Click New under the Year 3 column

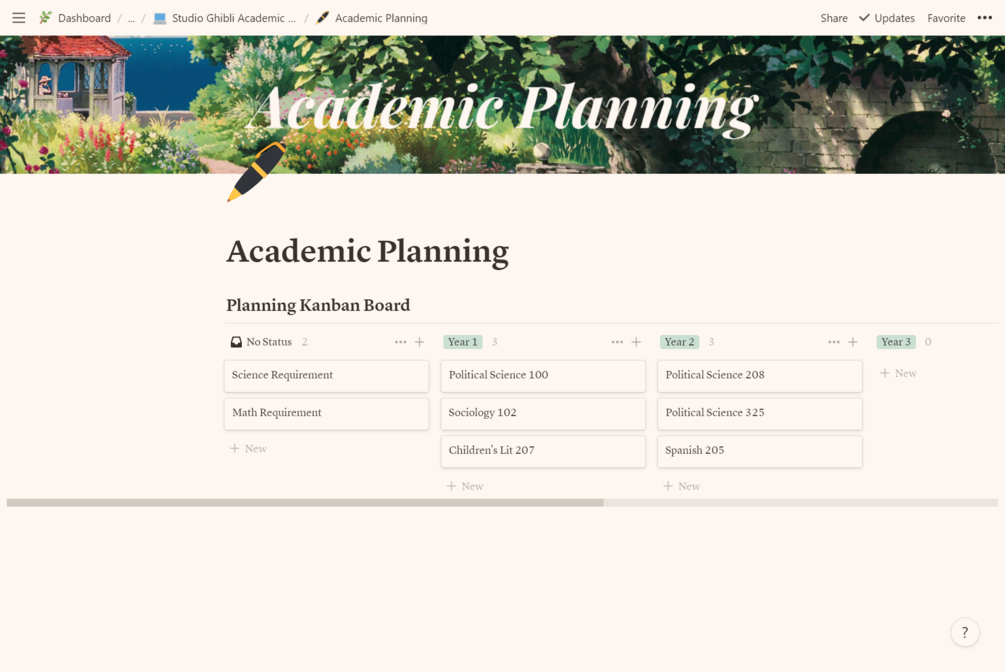coord(899,373)
